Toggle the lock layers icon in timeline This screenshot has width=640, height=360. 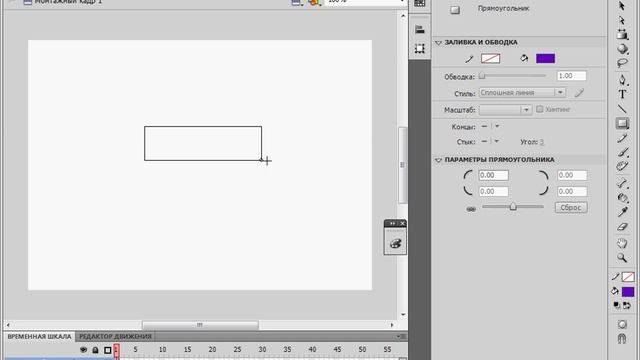95,350
